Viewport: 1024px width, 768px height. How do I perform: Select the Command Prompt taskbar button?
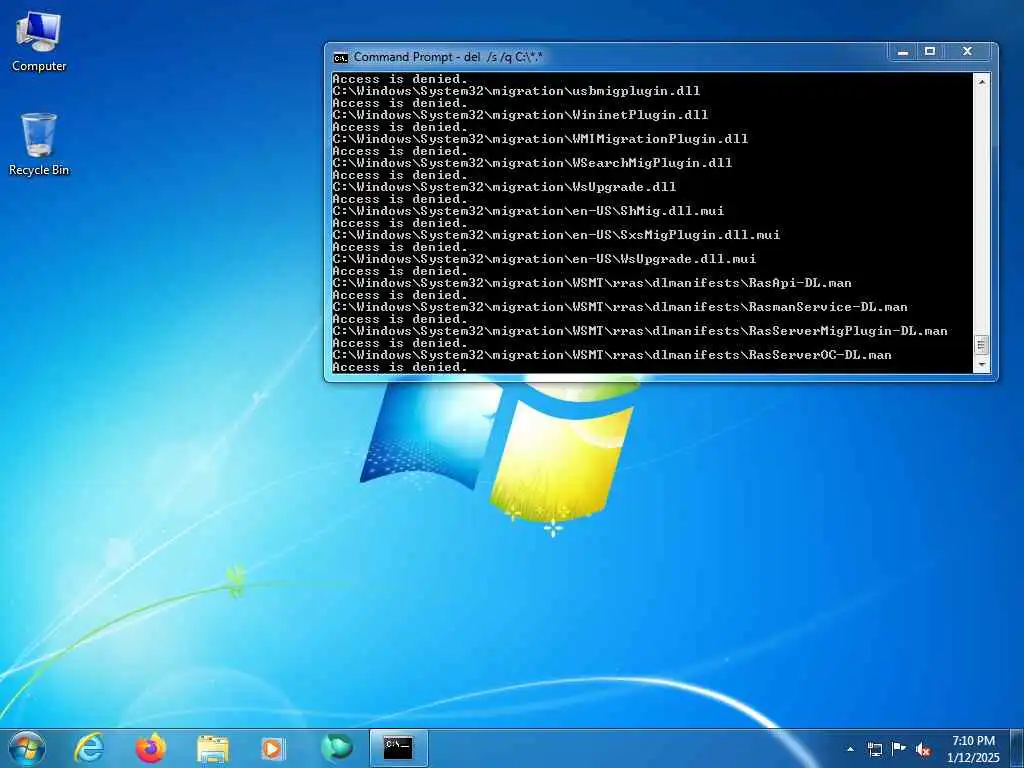pyautogui.click(x=398, y=748)
